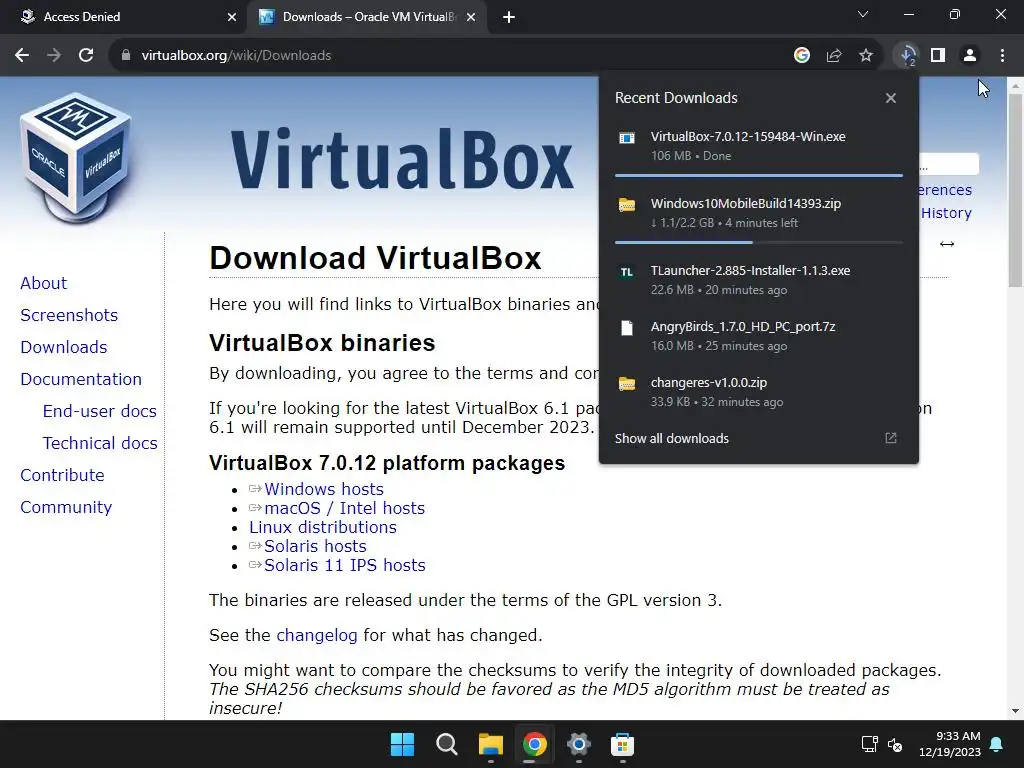This screenshot has height=768, width=1024.
Task: Close the Recent Downloads popup
Action: pos(891,98)
